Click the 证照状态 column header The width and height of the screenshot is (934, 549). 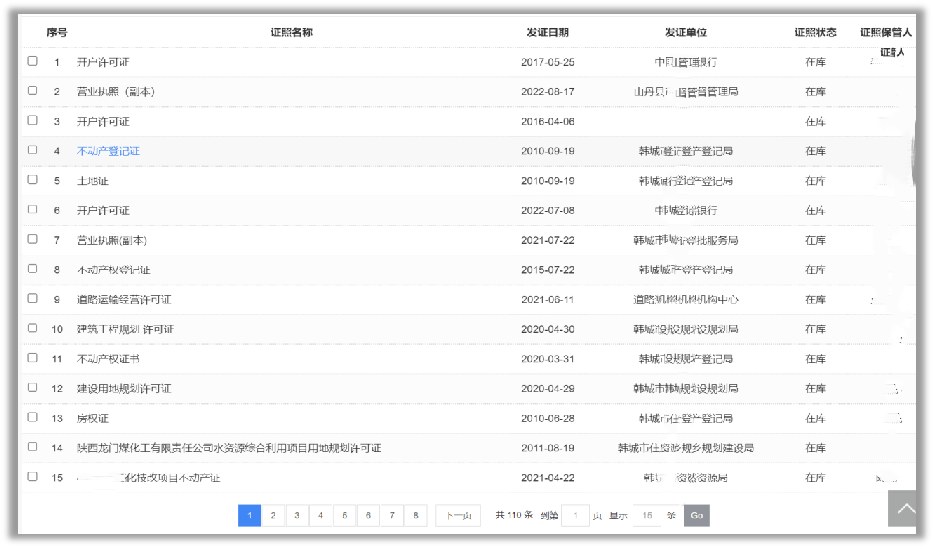pos(815,33)
